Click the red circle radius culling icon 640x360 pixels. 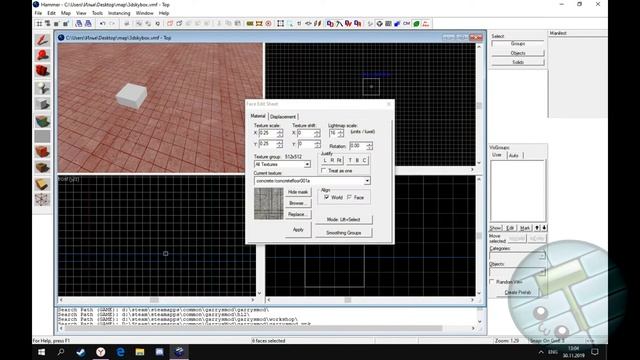tap(269, 24)
